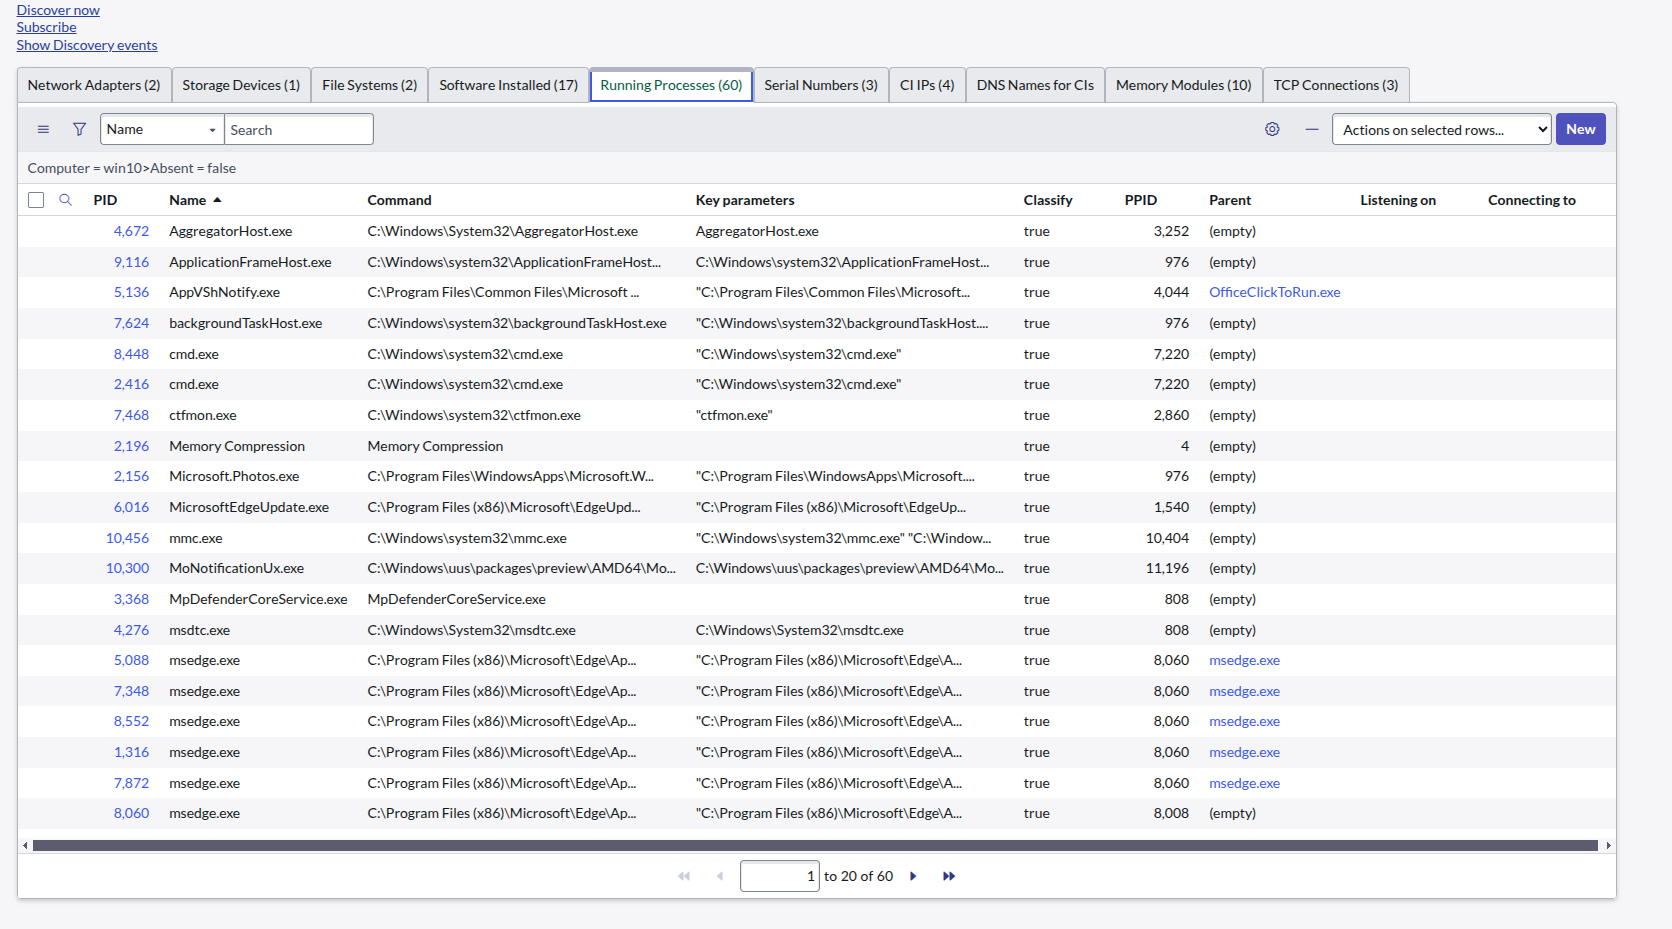
Task: Open the list context menu hamburger icon
Action: (43, 129)
